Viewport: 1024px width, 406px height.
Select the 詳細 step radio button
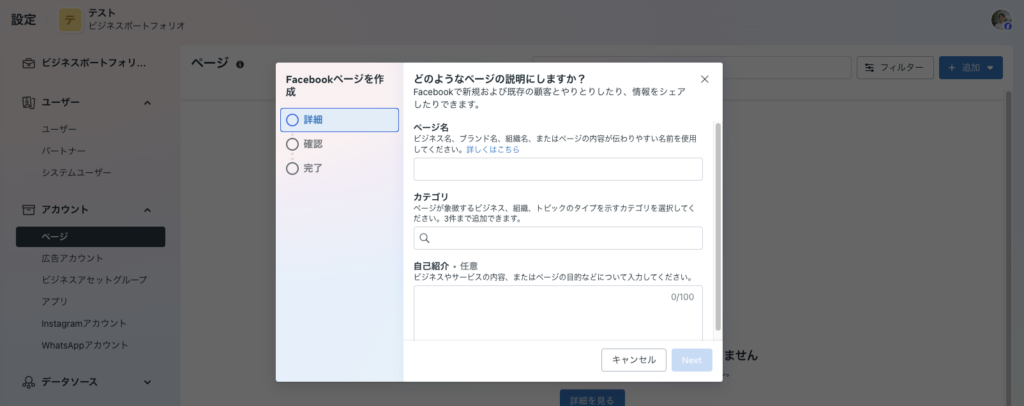pos(292,120)
